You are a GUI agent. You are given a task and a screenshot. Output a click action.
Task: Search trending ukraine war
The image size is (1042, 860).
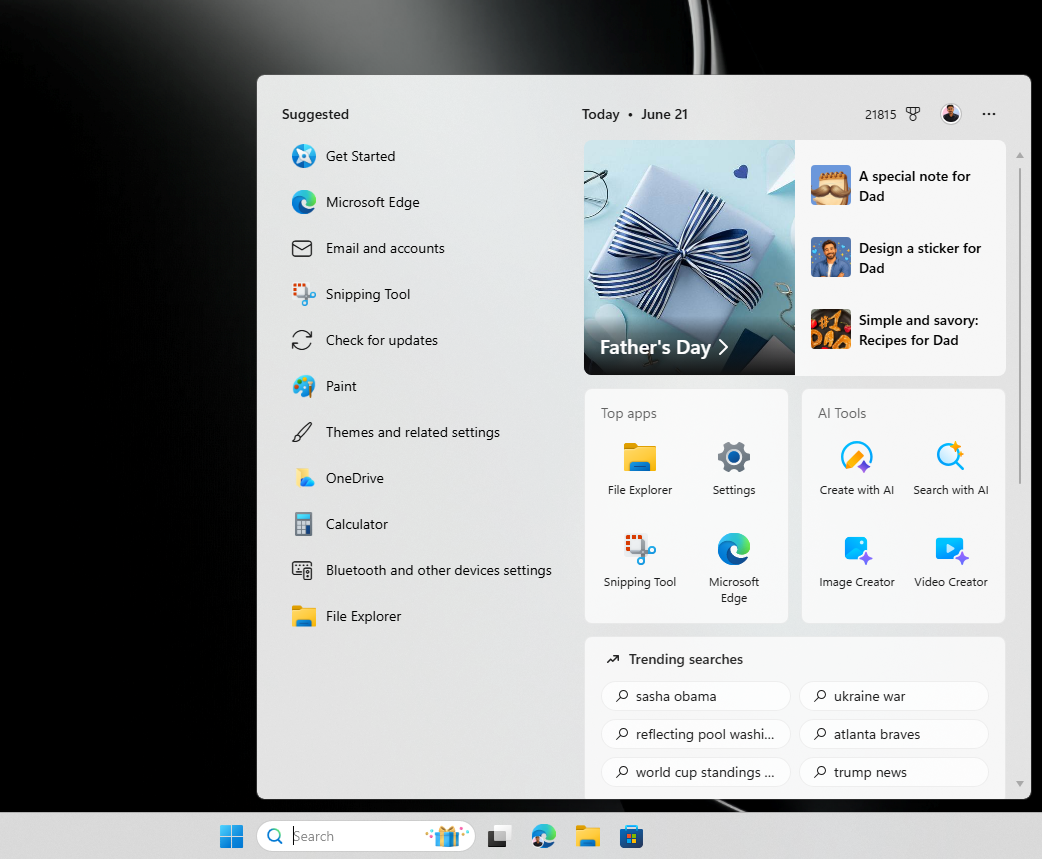(894, 696)
